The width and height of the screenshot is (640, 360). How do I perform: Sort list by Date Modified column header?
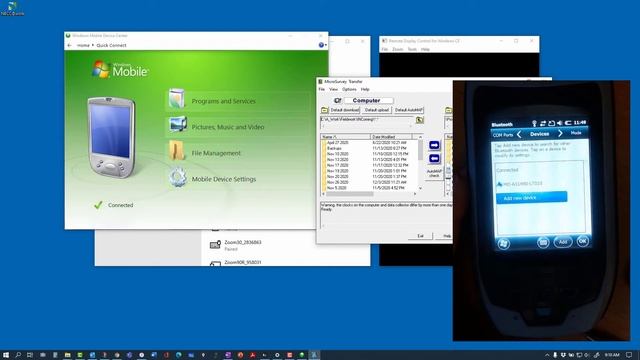point(392,137)
